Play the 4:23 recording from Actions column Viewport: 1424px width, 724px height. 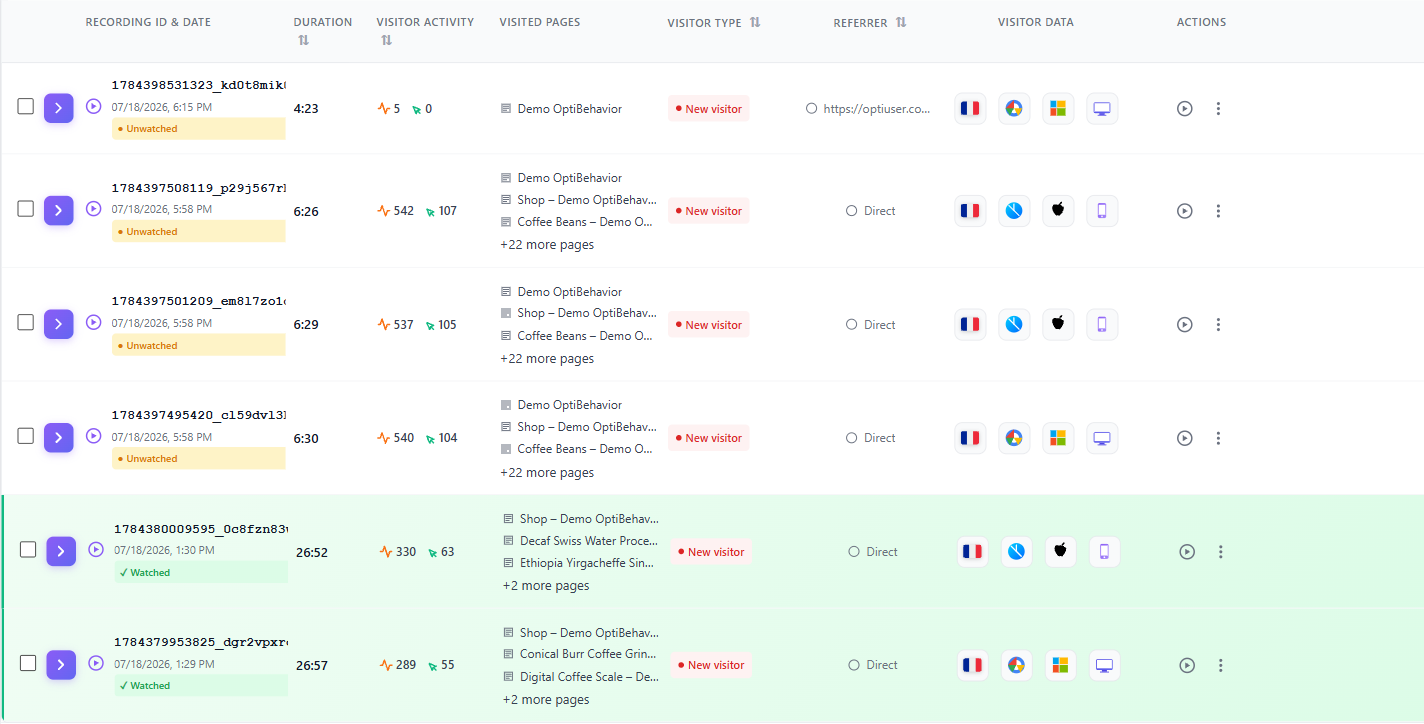1185,108
